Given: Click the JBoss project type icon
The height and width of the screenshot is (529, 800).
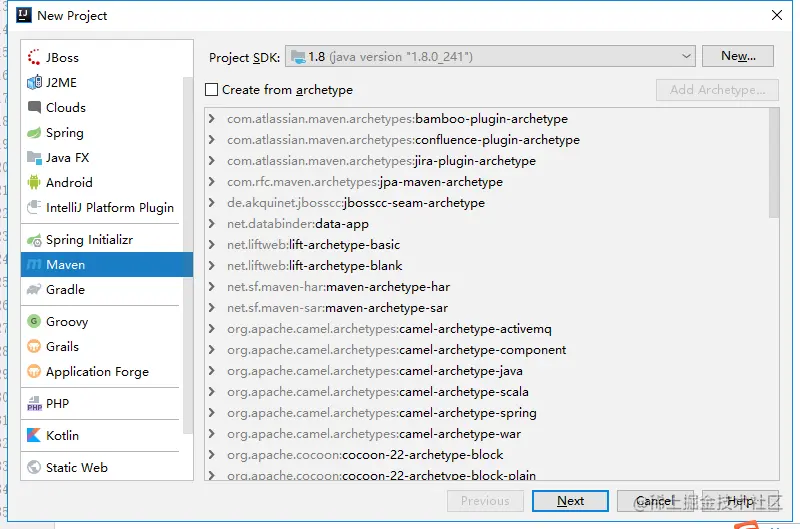Looking at the screenshot, I should (x=34, y=57).
